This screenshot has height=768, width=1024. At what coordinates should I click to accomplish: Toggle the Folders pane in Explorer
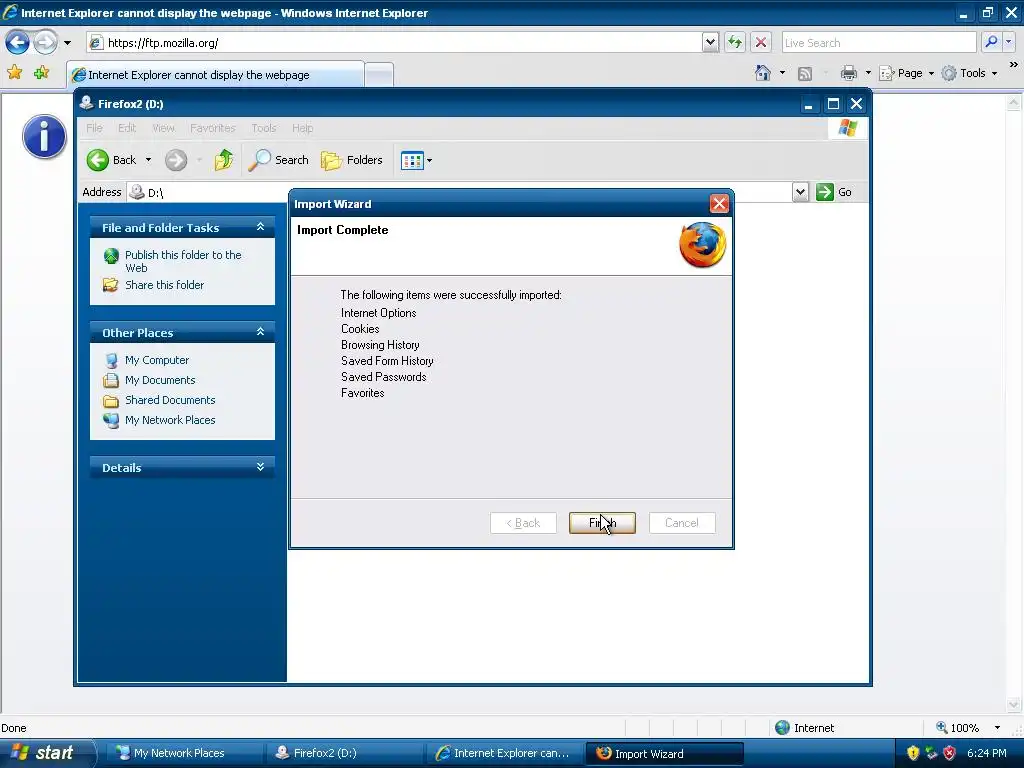tap(351, 160)
